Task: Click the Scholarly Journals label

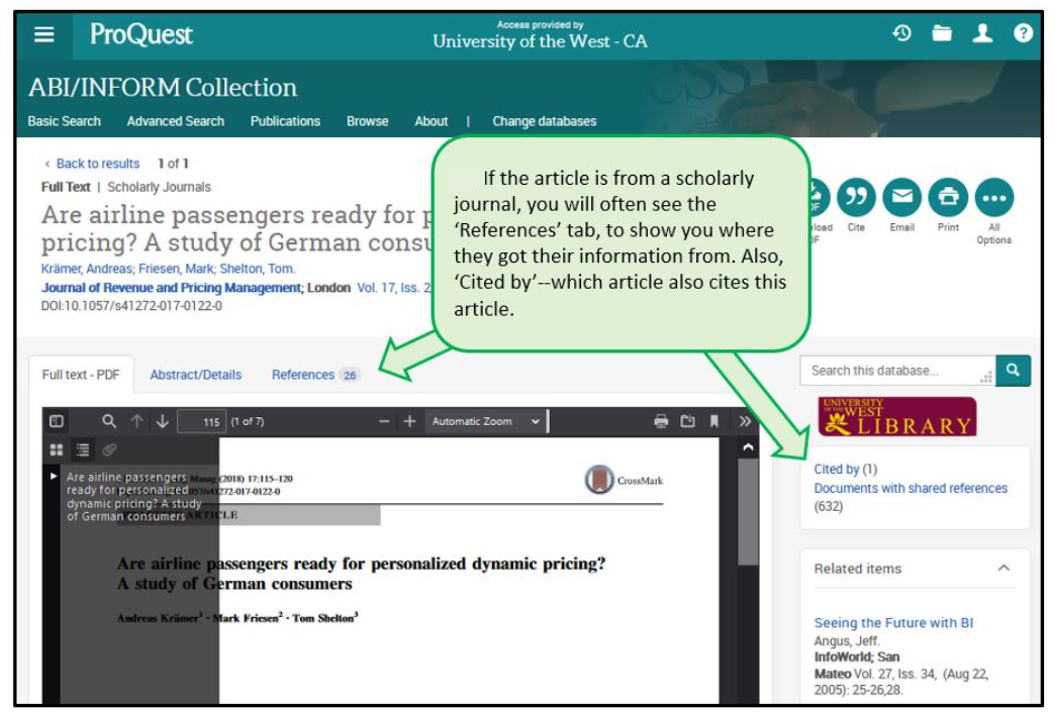Action: (x=159, y=187)
